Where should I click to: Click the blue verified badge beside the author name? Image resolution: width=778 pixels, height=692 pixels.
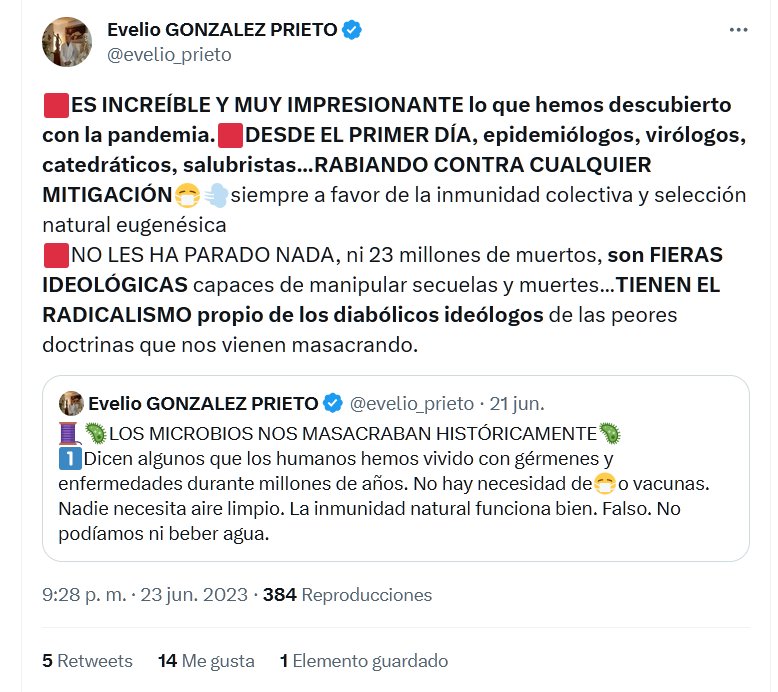[x=352, y=30]
